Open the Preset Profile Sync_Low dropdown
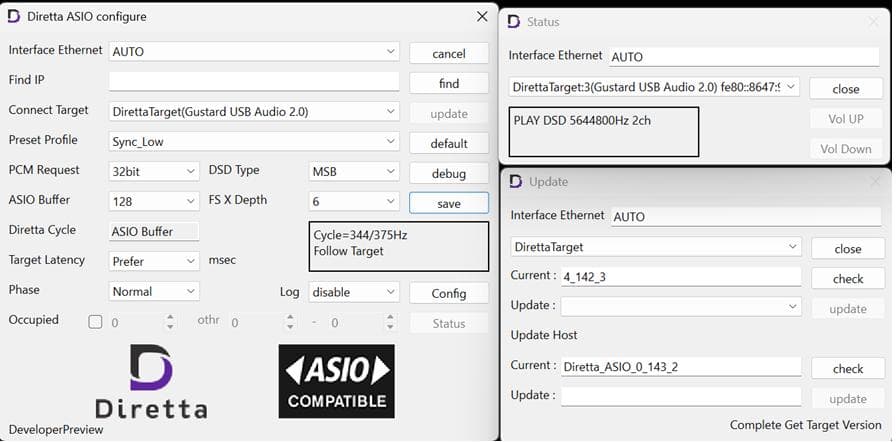This screenshot has width=896, height=442. point(254,142)
